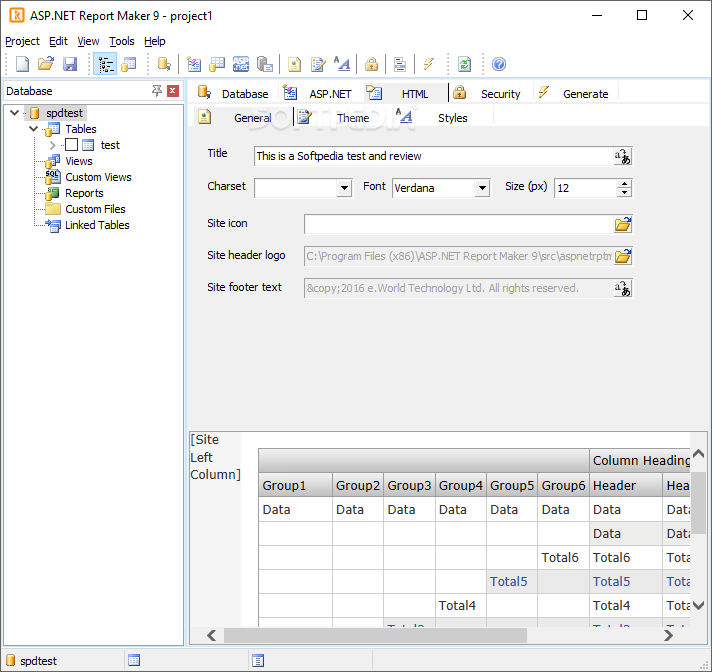Click the New Project toolbar icon

[22, 64]
